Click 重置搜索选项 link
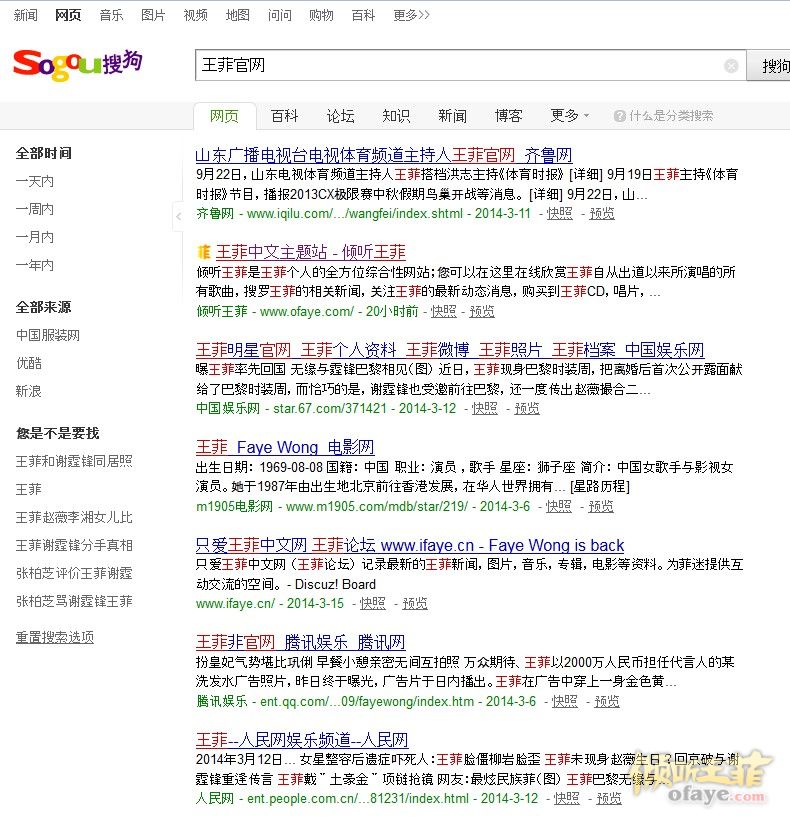The width and height of the screenshot is (790, 820). click(55, 637)
